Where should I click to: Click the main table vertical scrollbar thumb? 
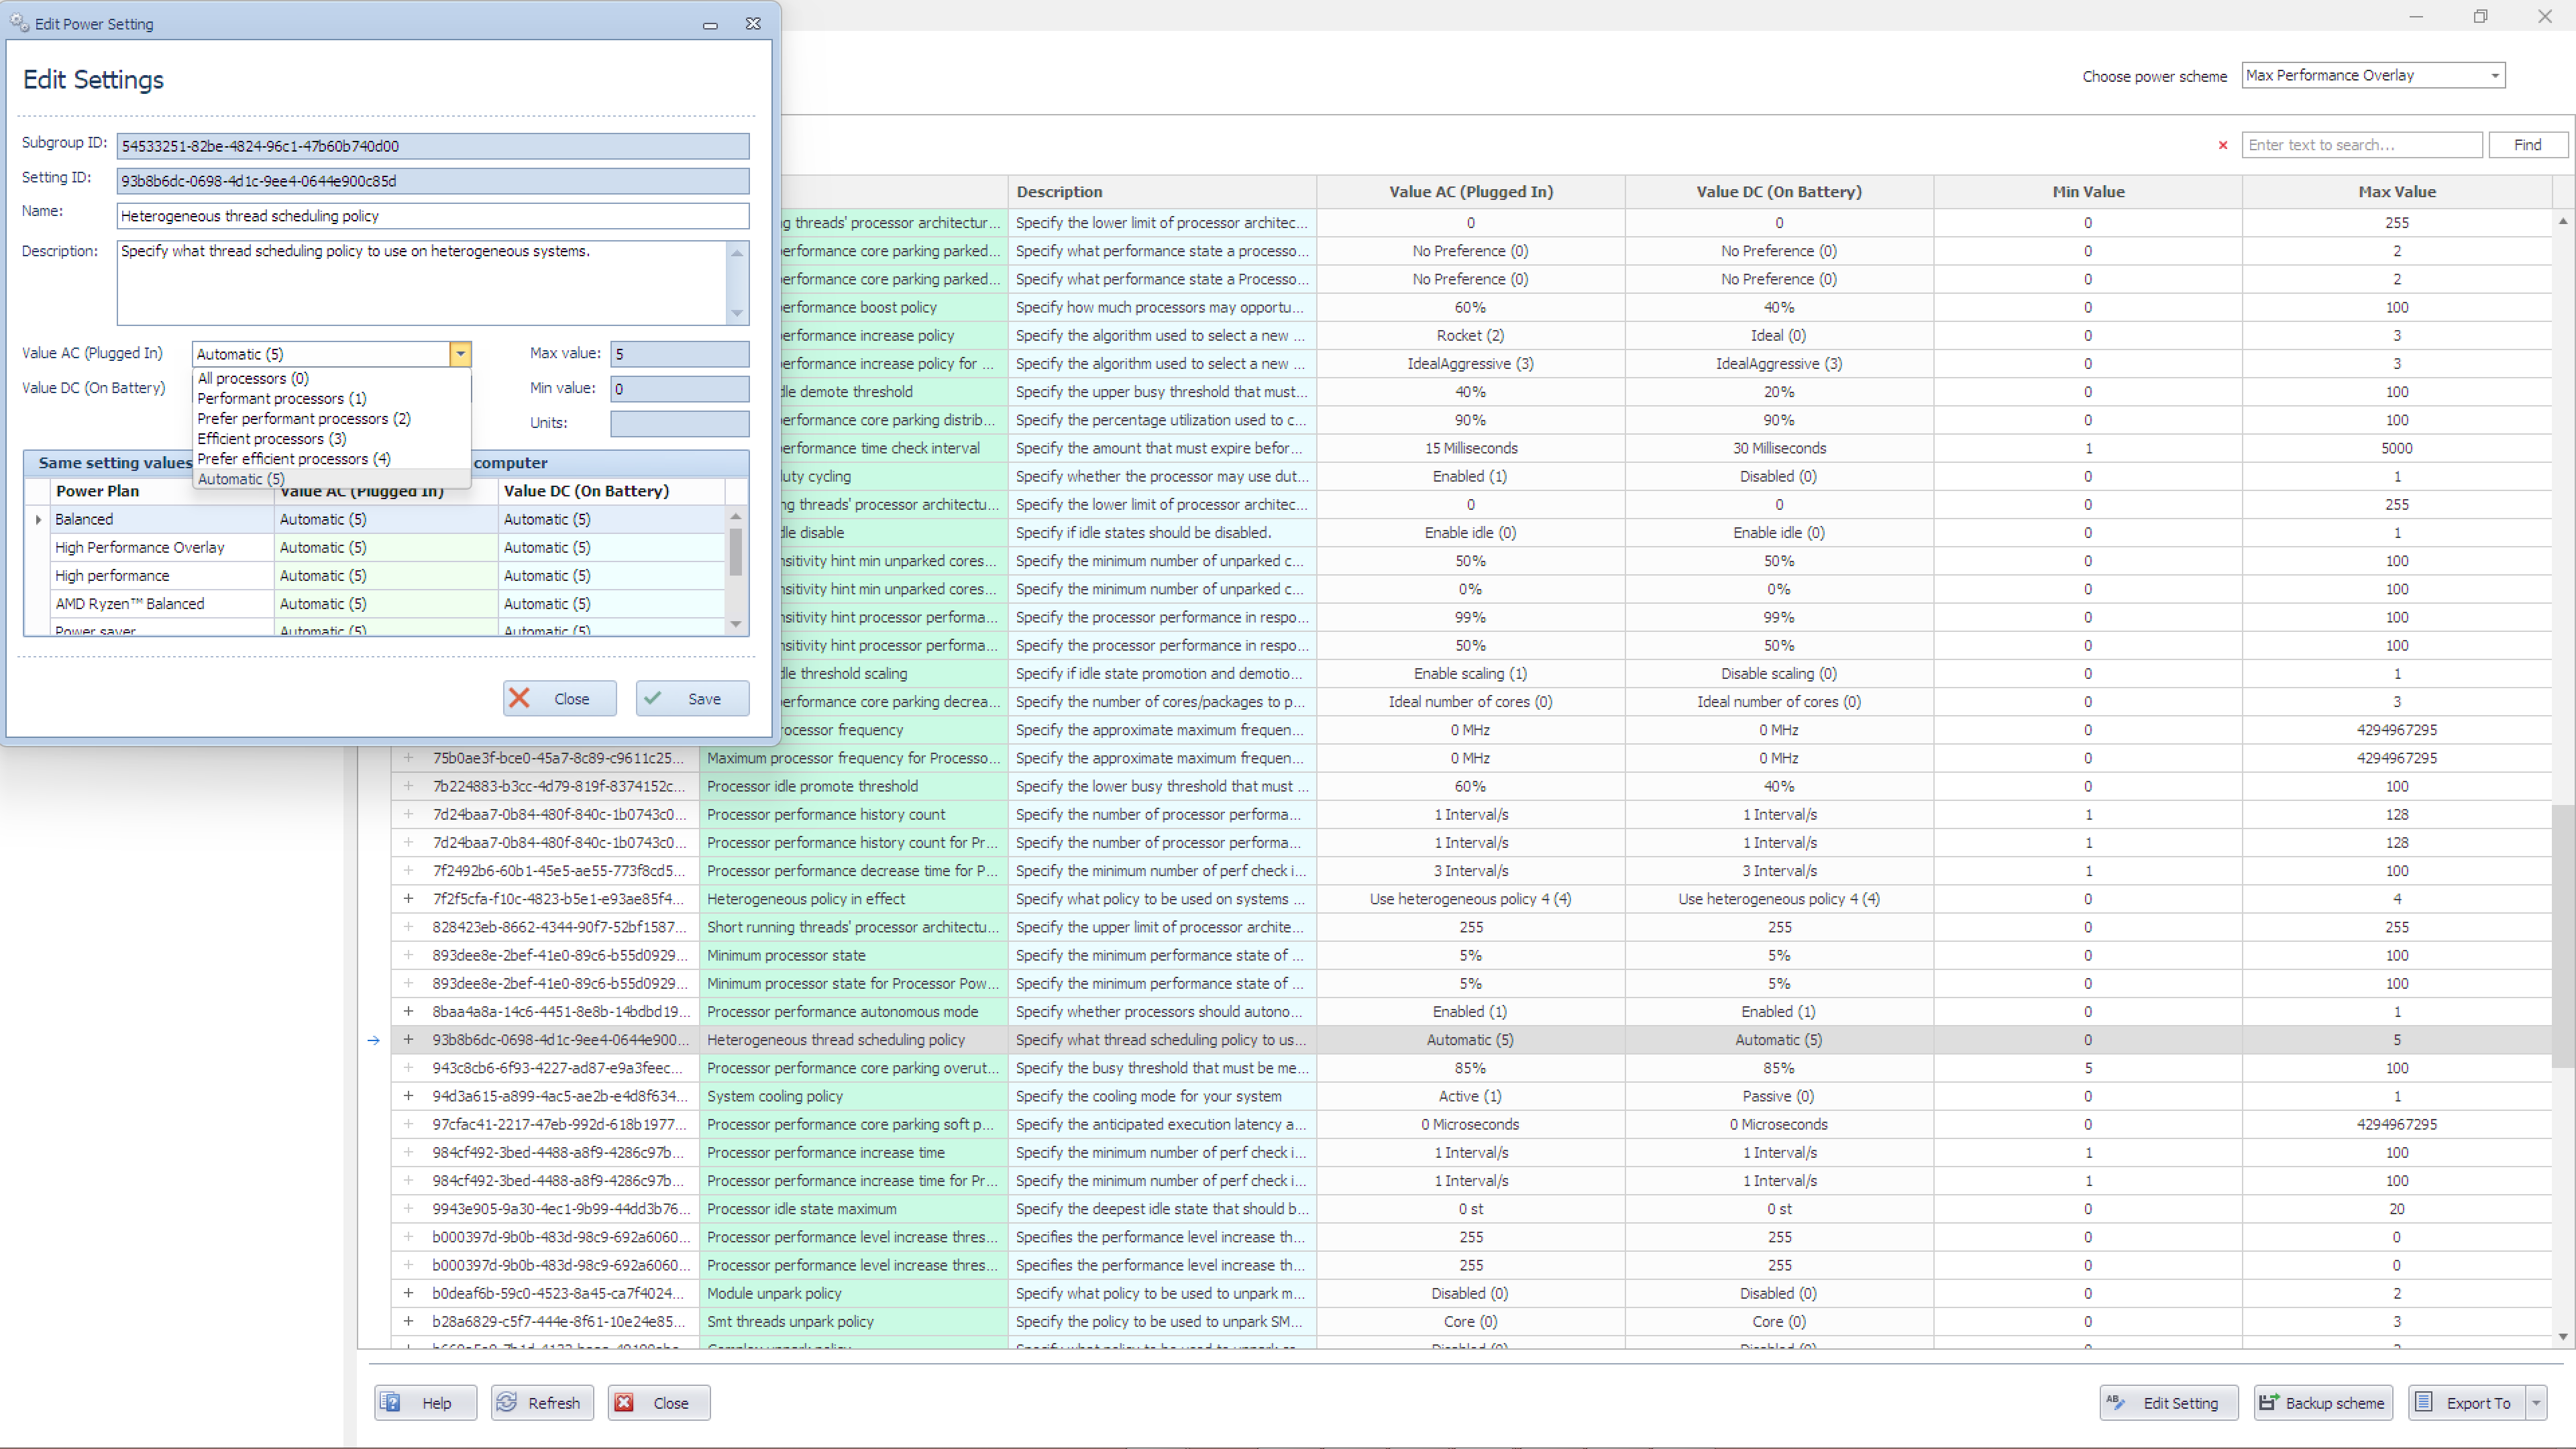(2563, 935)
